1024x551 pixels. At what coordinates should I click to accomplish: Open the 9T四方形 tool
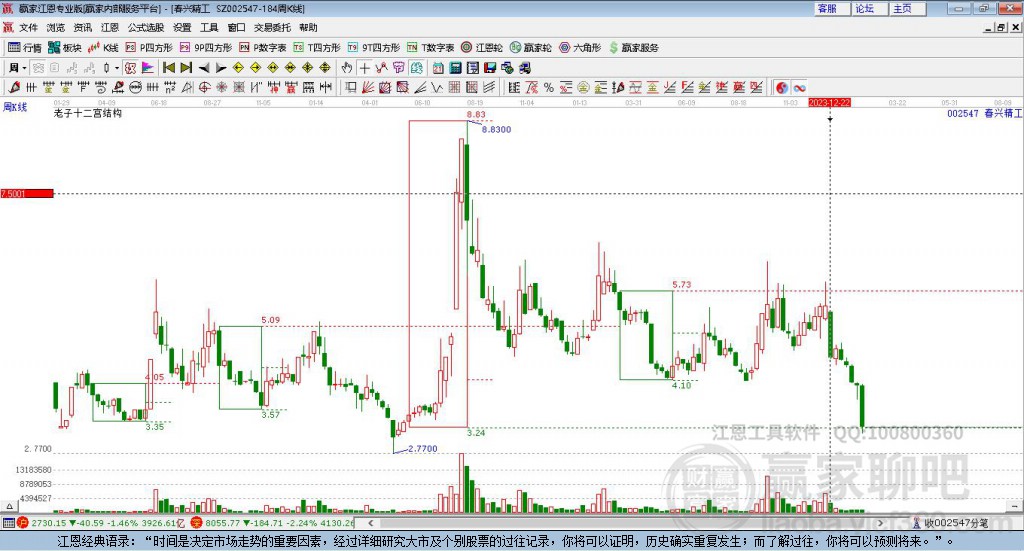374,48
